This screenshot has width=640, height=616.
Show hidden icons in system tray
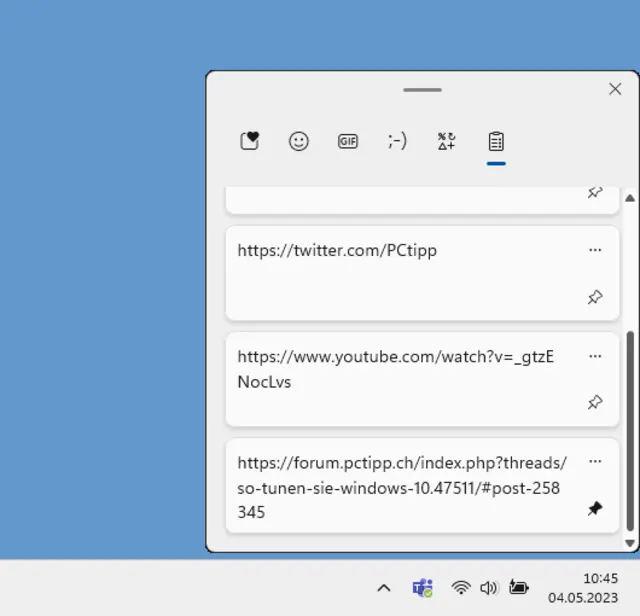(383, 588)
